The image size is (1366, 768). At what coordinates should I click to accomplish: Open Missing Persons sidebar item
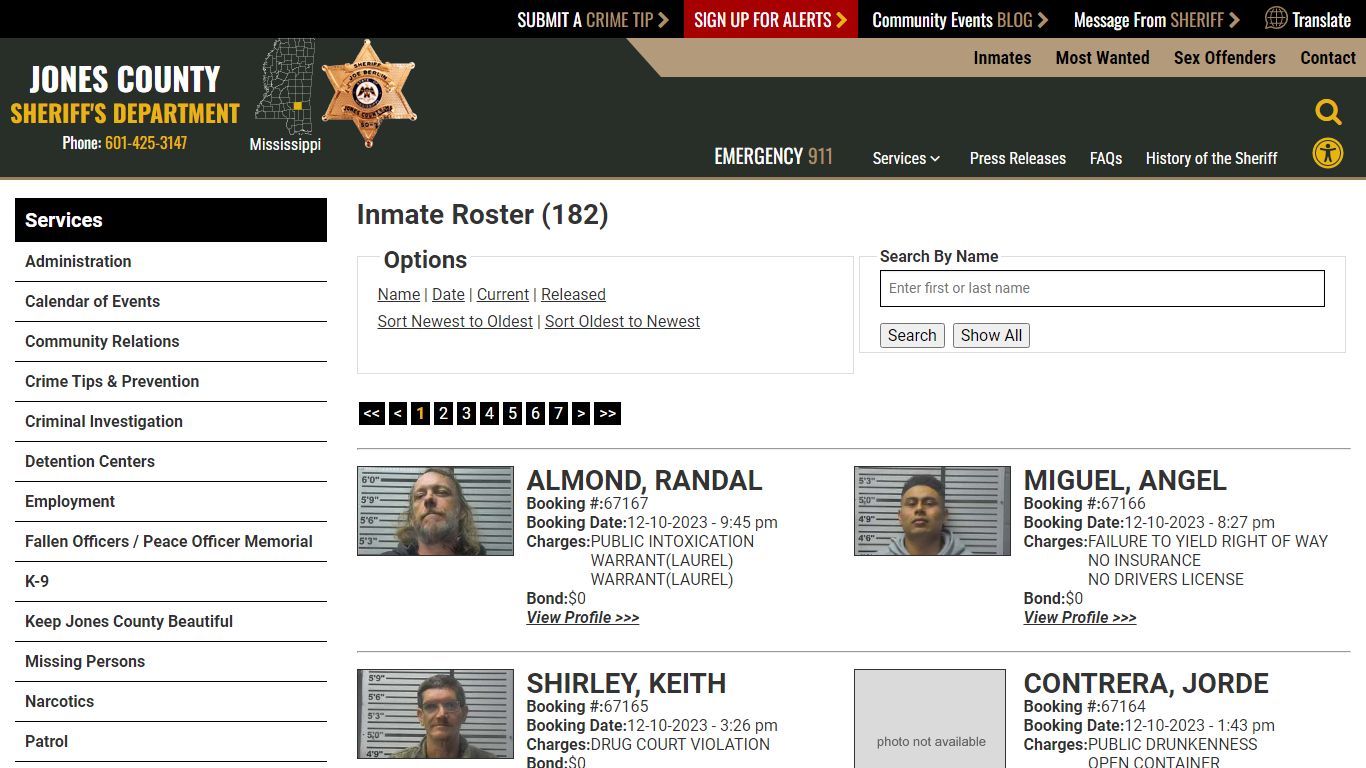pyautogui.click(x=171, y=662)
